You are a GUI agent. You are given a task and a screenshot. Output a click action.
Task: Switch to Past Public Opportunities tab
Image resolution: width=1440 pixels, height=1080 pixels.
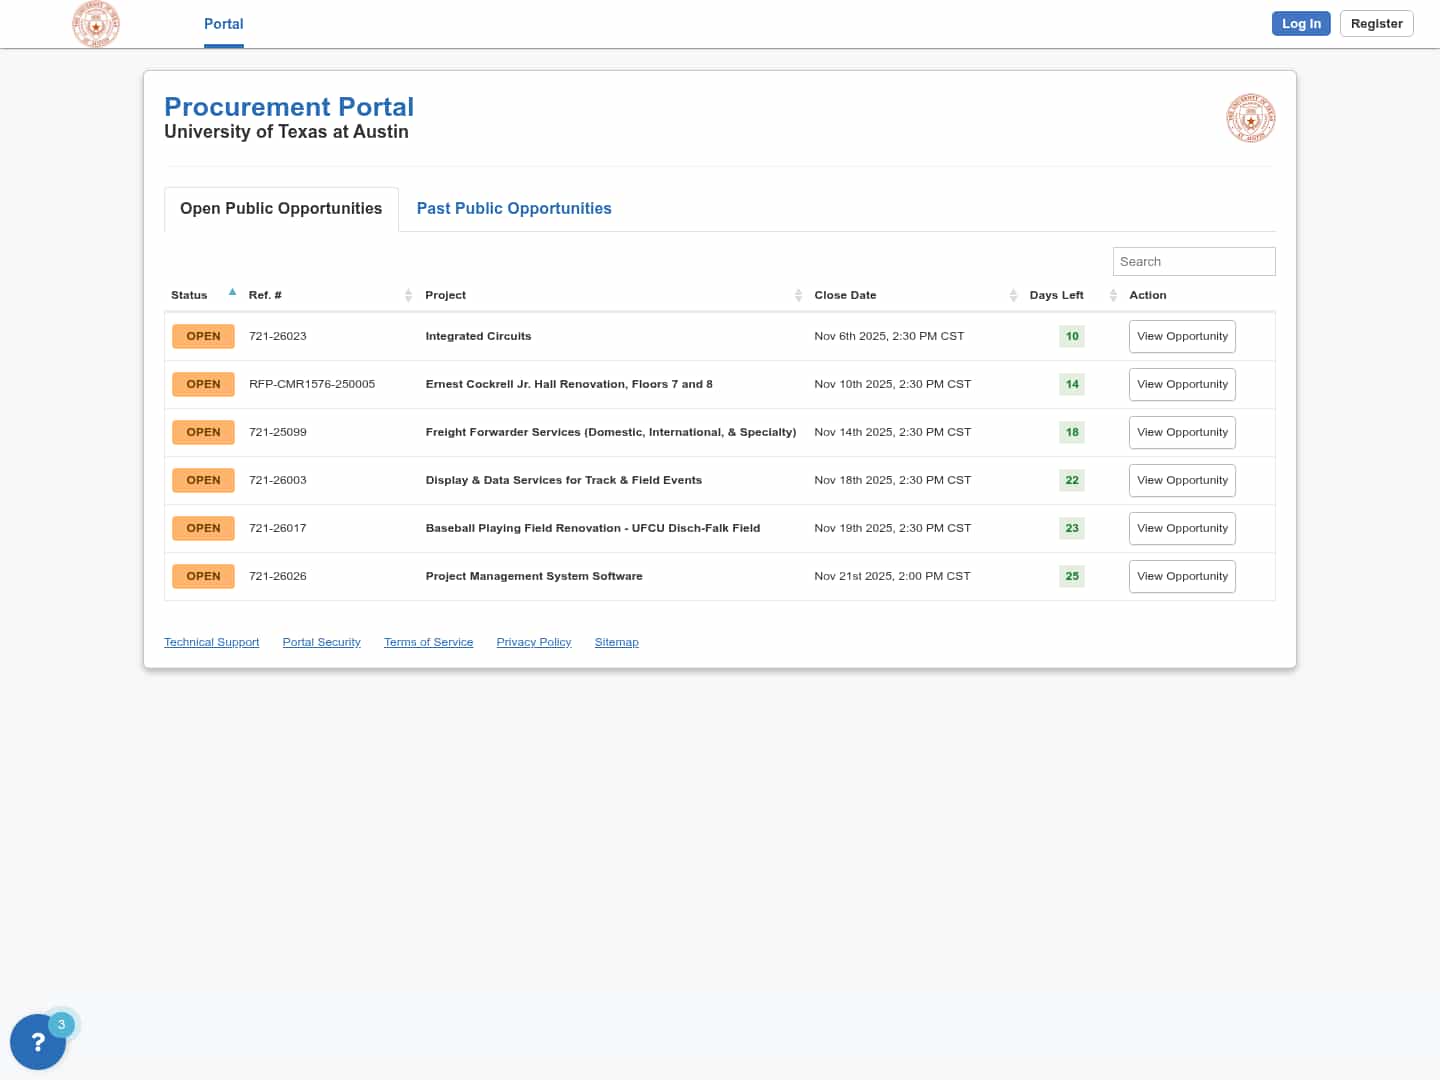[514, 208]
